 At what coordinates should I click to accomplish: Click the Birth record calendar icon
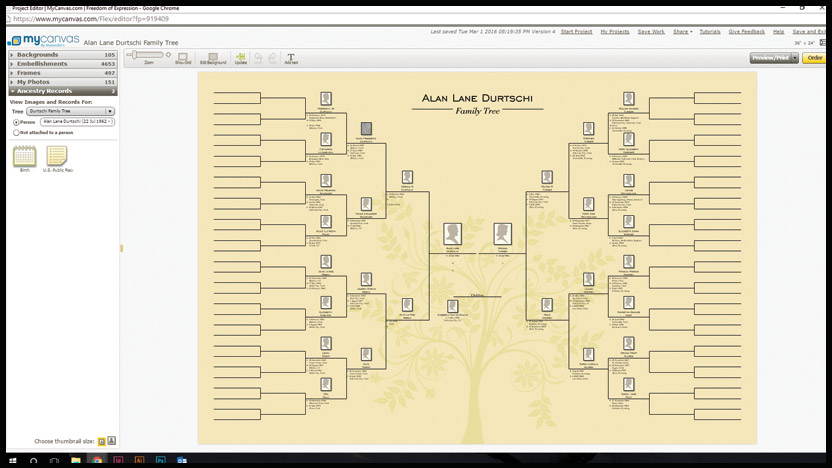pyautogui.click(x=24, y=156)
